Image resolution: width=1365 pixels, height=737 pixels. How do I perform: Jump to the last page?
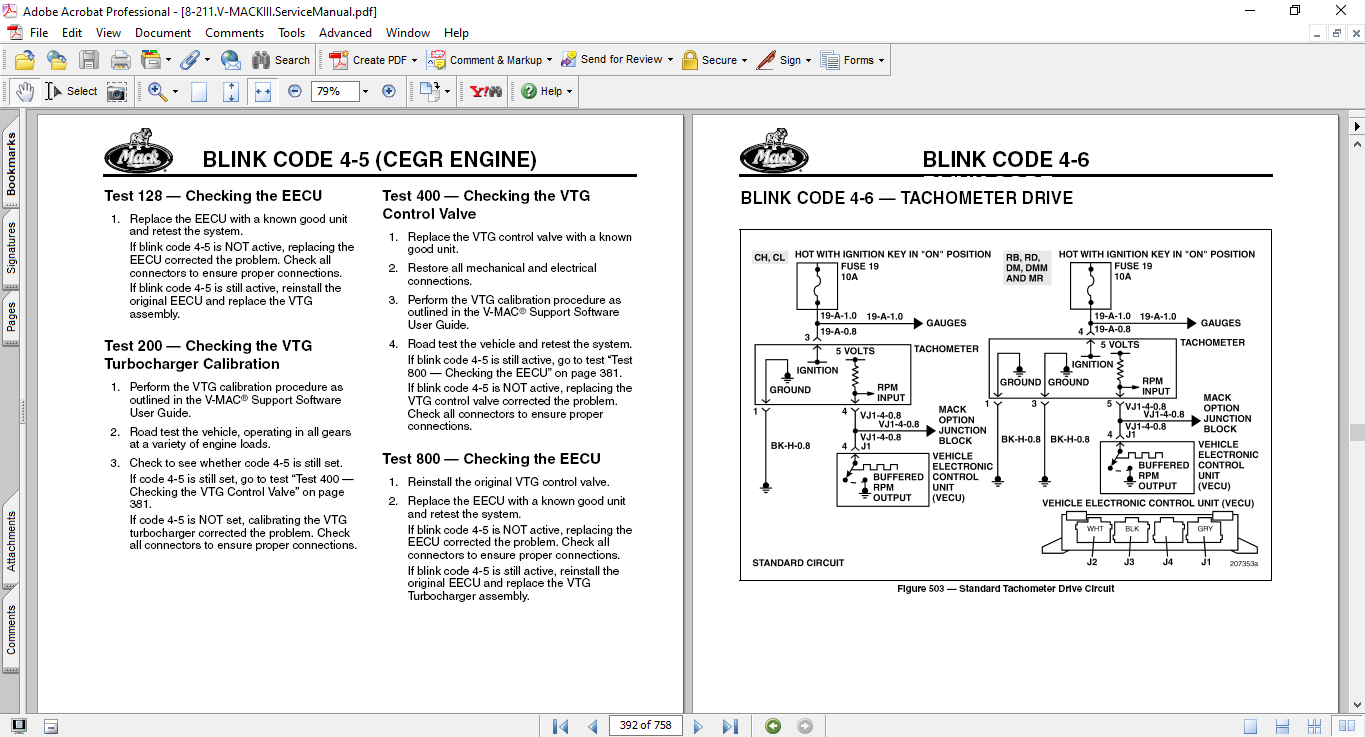tap(730, 726)
